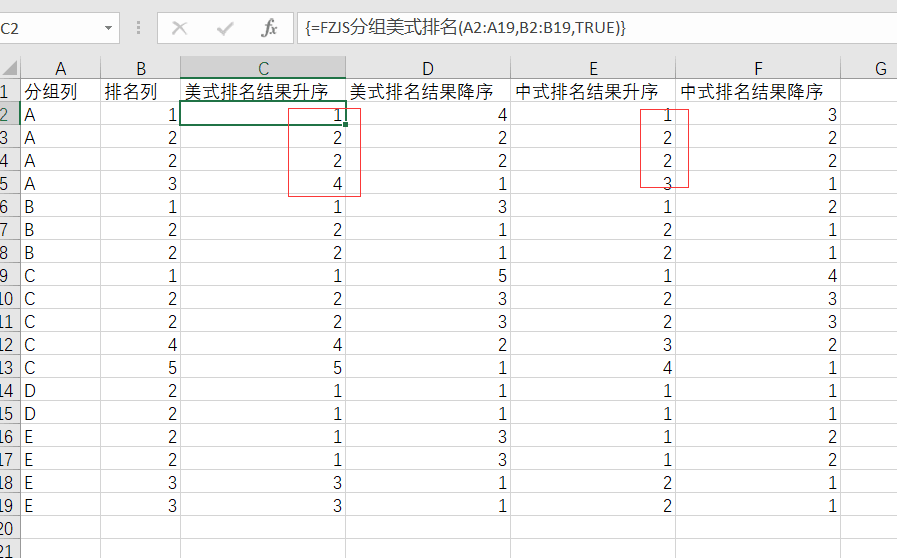
Task: Select column G header
Action: coord(869,68)
